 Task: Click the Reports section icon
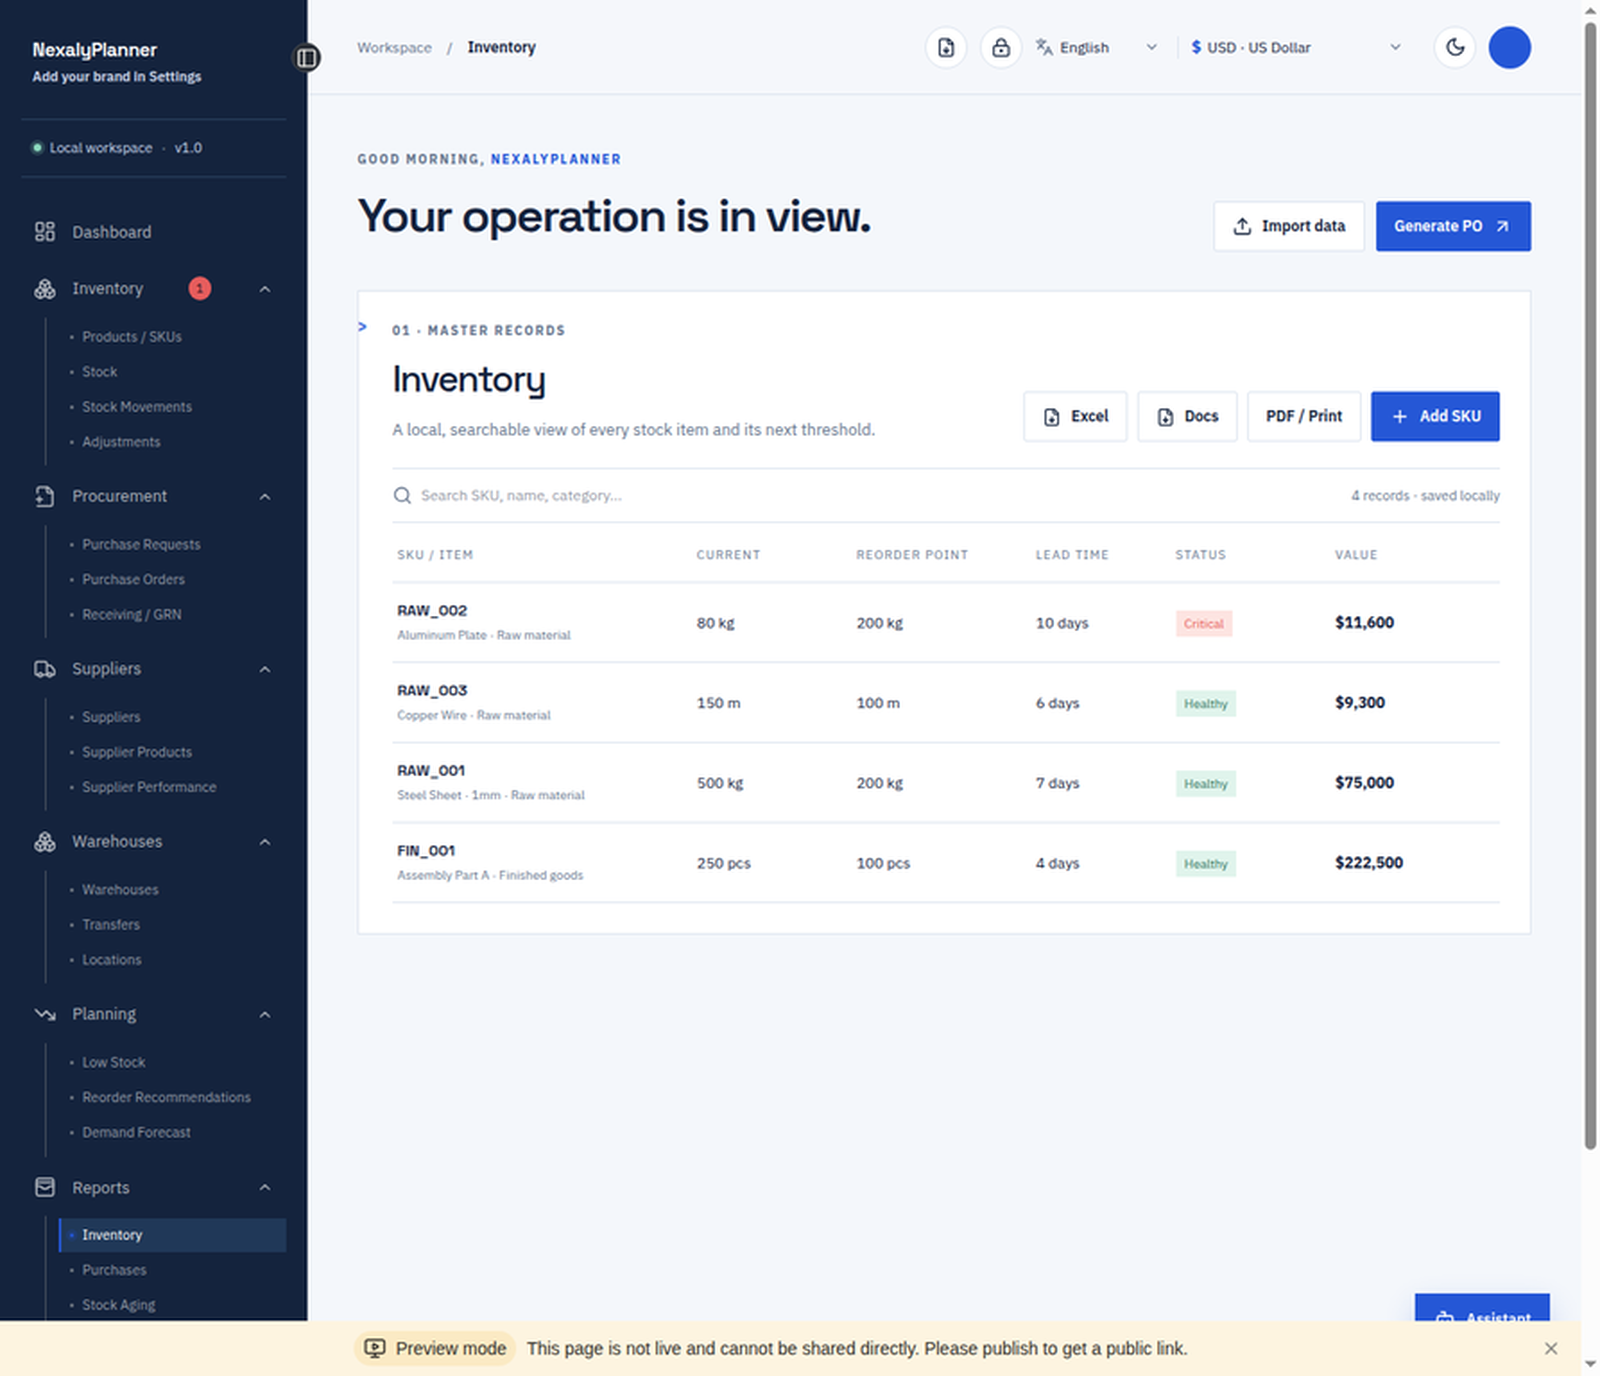(x=45, y=1187)
